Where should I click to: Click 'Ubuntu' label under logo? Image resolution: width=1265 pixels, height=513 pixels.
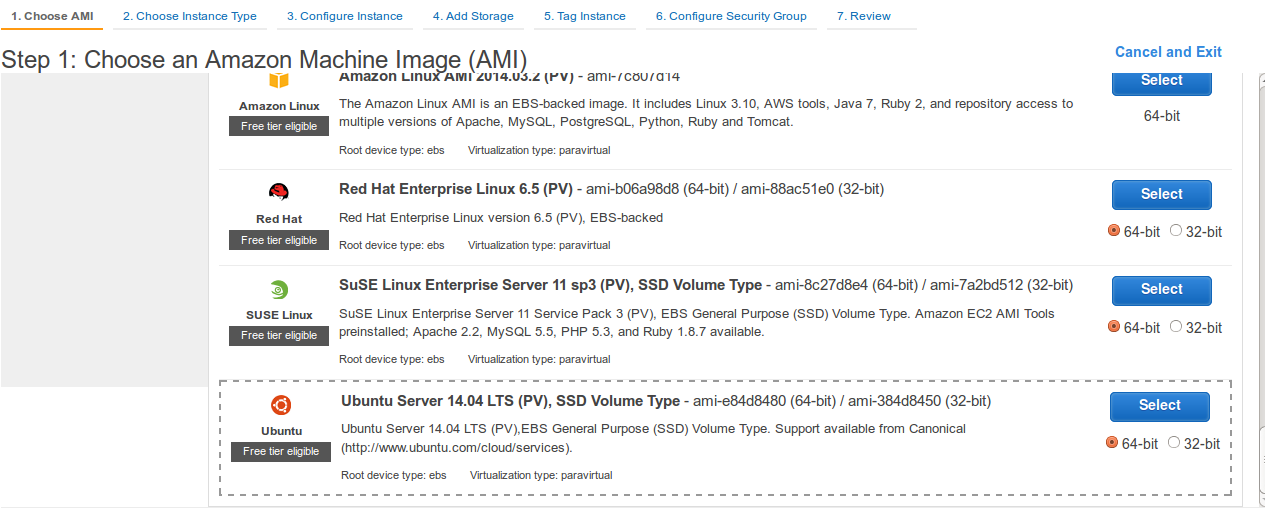coord(281,431)
